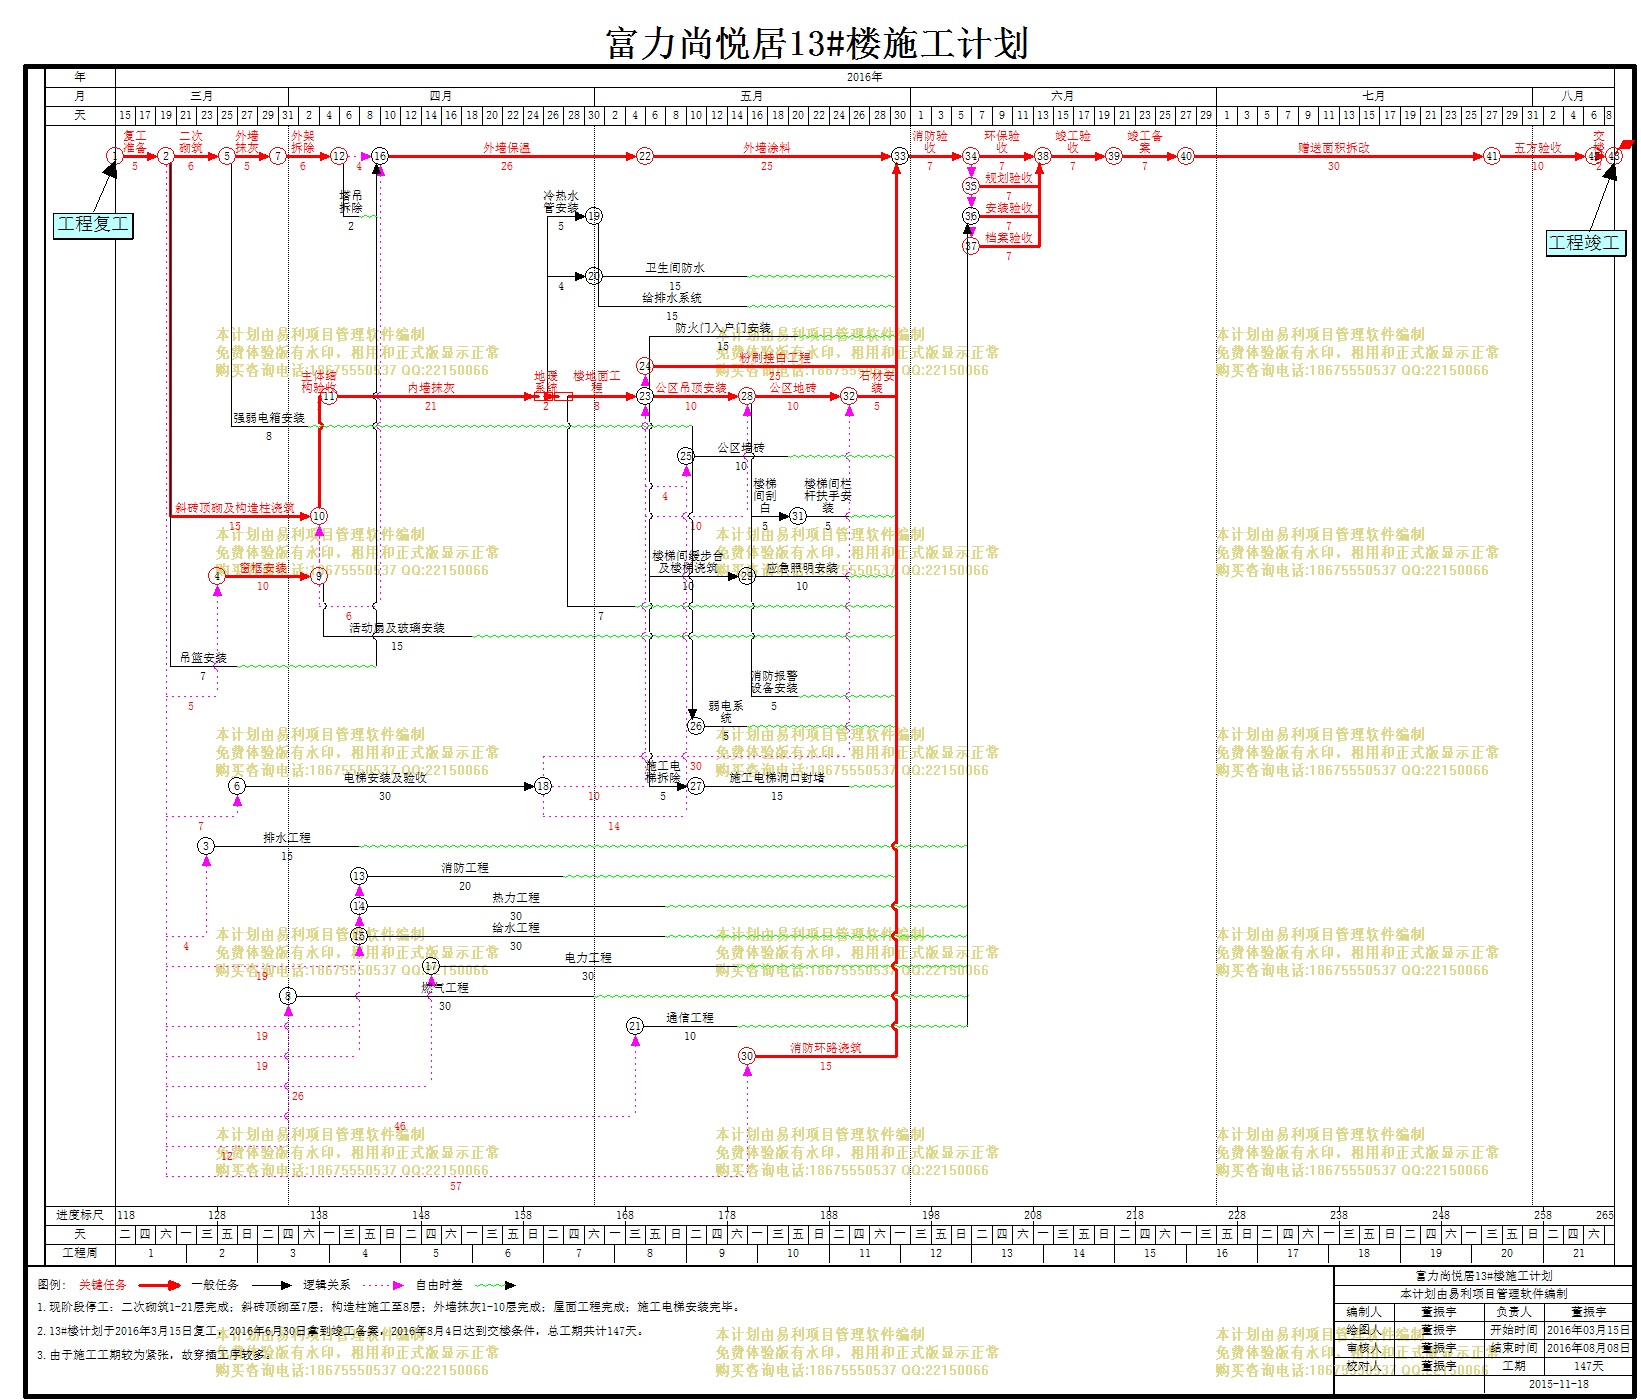The width and height of the screenshot is (1641, 1400).
Task: Click the 八月 month header
Action: [x=1572, y=96]
